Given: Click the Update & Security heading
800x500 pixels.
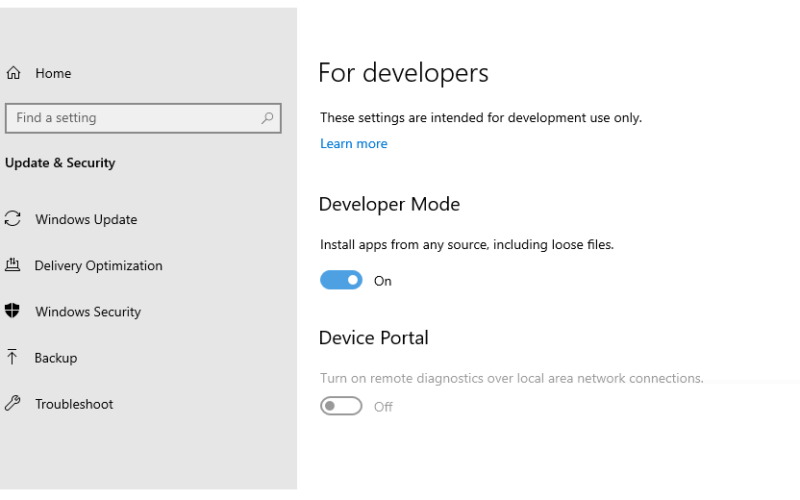Looking at the screenshot, I should pos(60,163).
